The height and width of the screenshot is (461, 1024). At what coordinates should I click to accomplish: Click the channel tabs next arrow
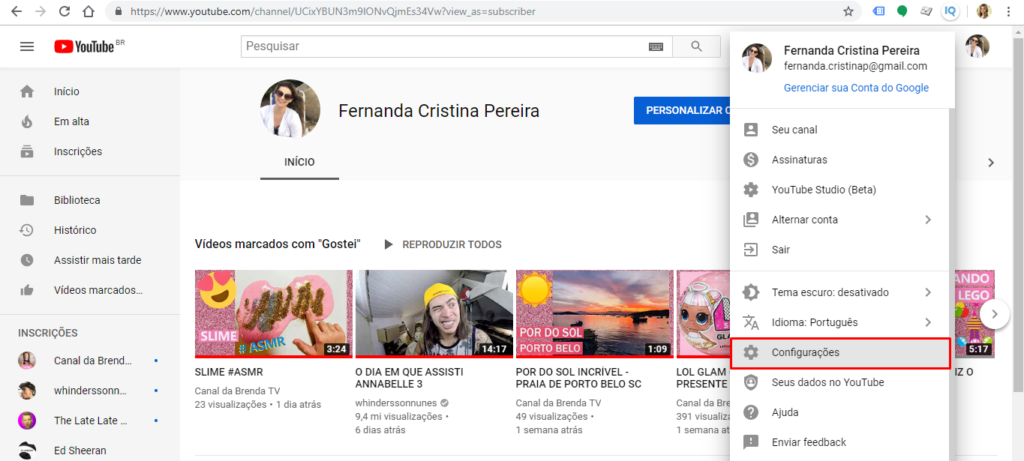(991, 163)
